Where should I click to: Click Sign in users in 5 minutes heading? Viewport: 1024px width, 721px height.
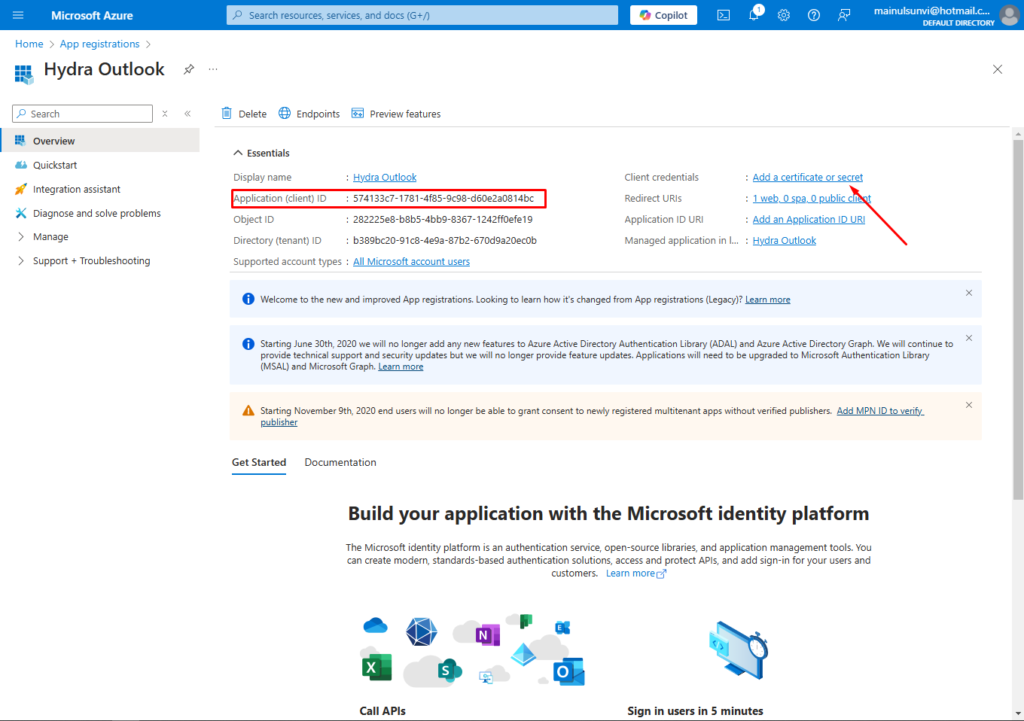695,711
